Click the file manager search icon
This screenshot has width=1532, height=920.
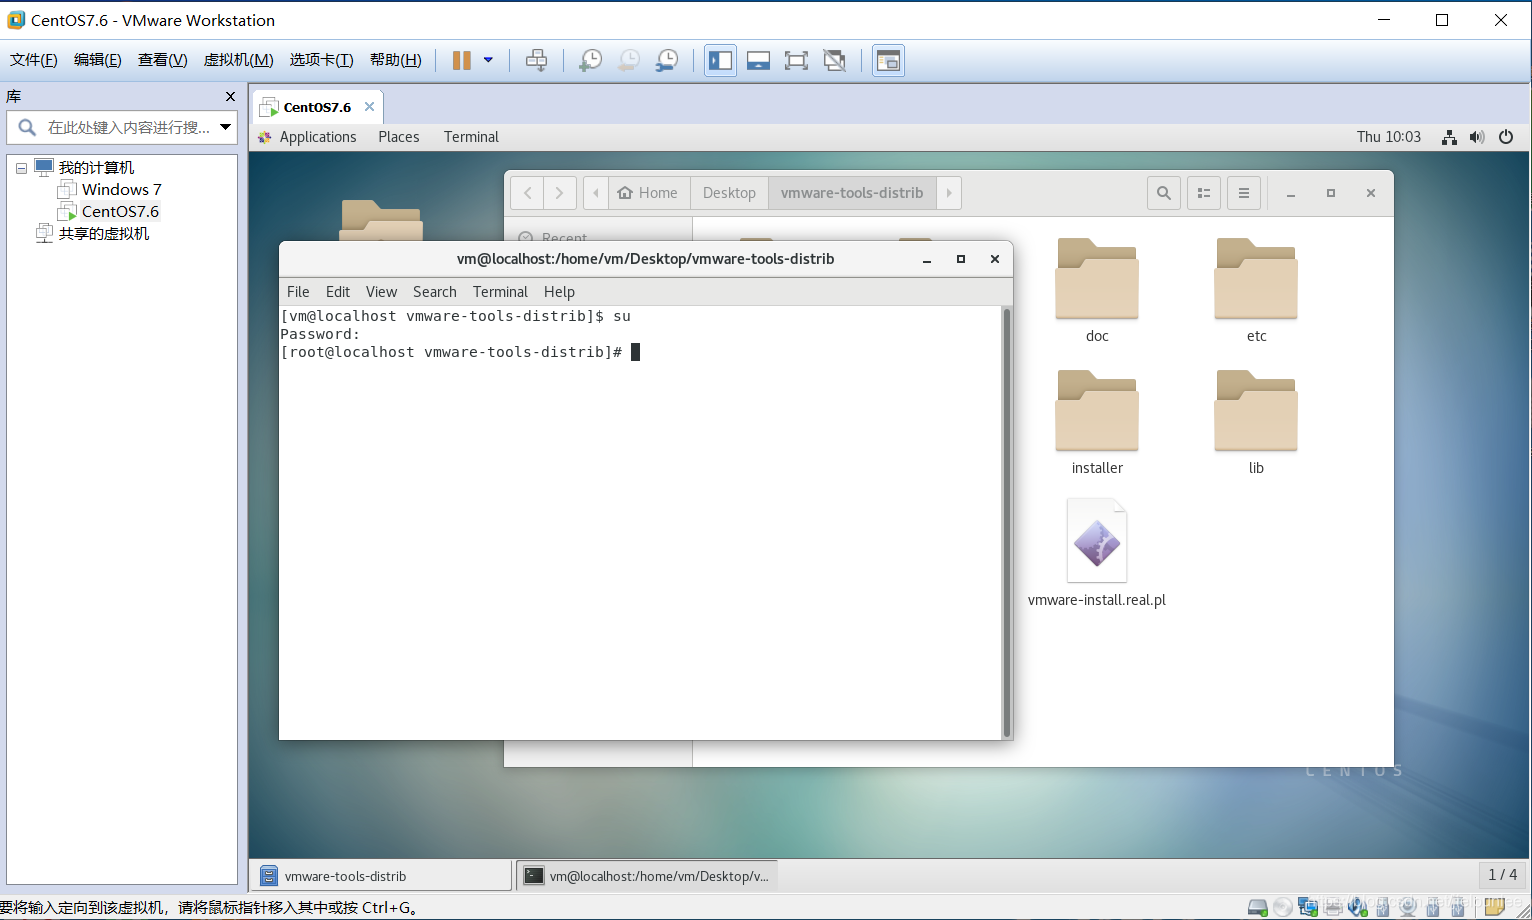pyautogui.click(x=1163, y=193)
